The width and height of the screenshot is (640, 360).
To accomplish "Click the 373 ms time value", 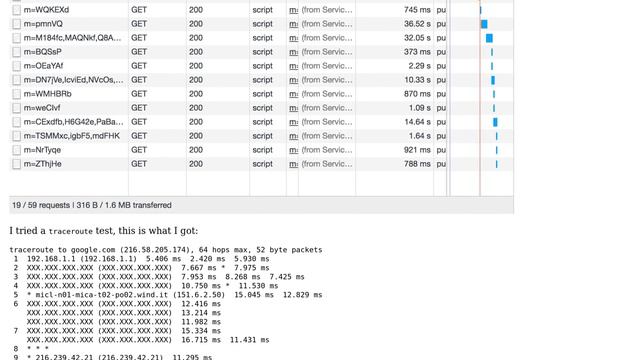I will click(417, 52).
